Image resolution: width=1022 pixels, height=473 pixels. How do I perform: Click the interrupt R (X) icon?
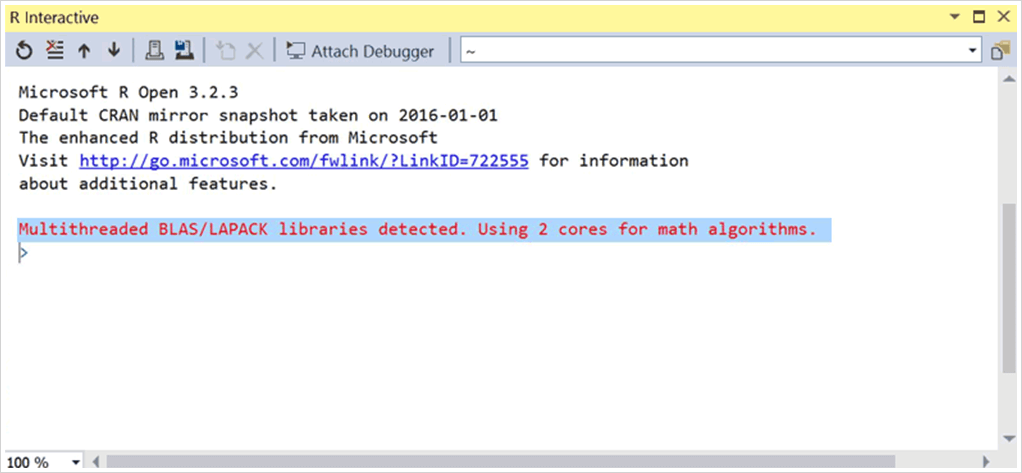click(254, 51)
